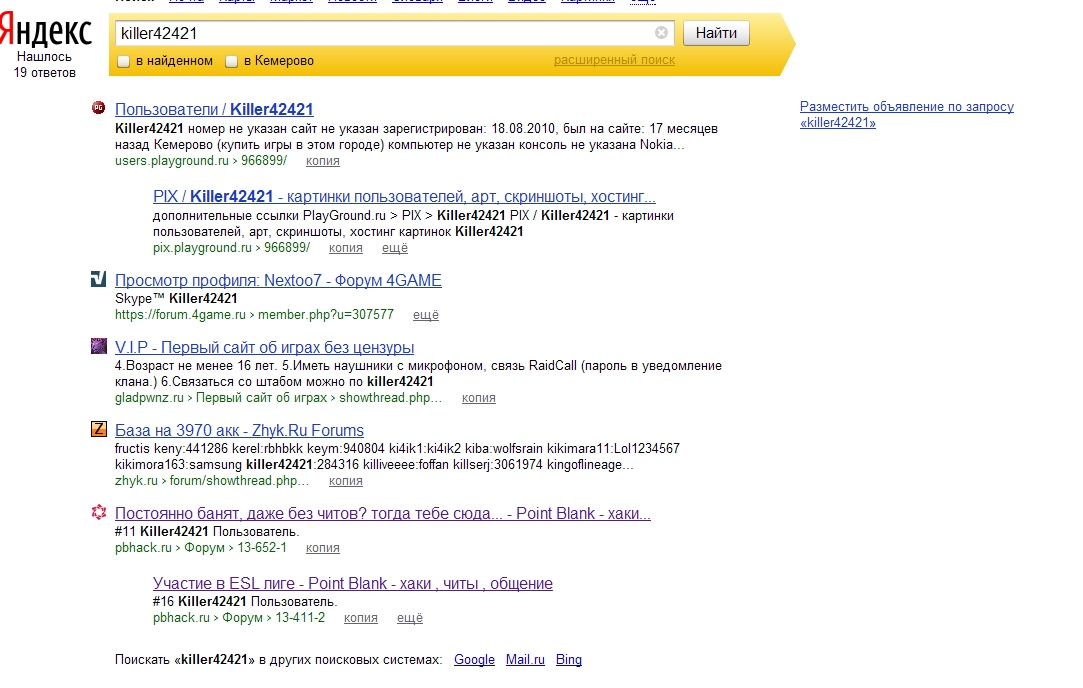This screenshot has width=1083, height=688.
Task: Click the red pbhack favicon icon
Action: [98, 513]
